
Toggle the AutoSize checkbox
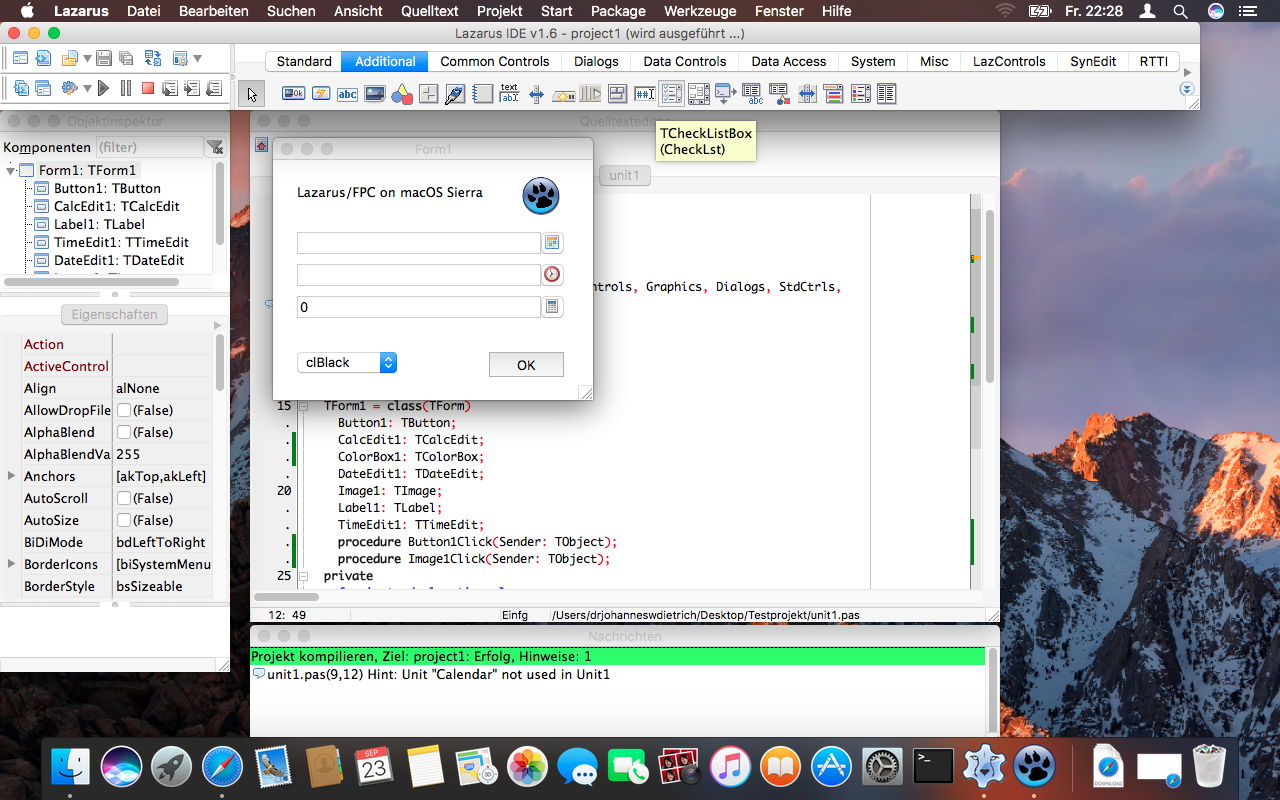[124, 520]
